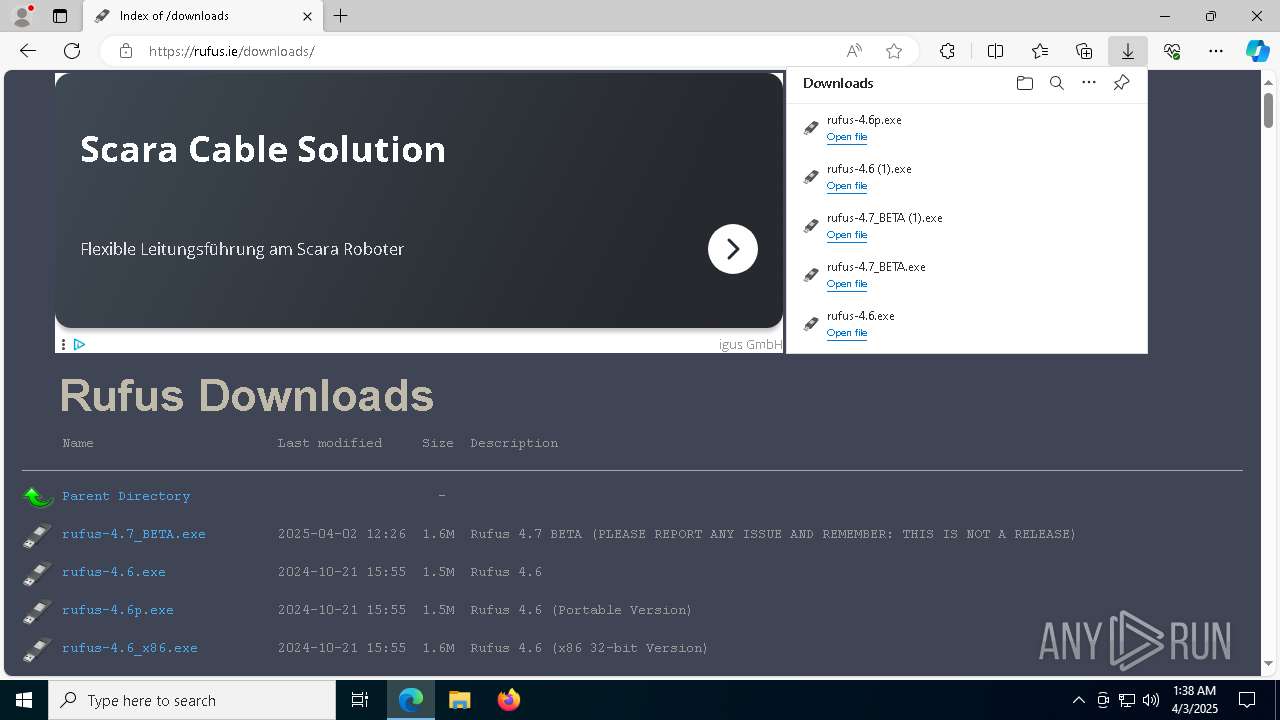Open file for rufus-4.7_BETA.exe download
This screenshot has height=720, width=1280.
point(847,284)
